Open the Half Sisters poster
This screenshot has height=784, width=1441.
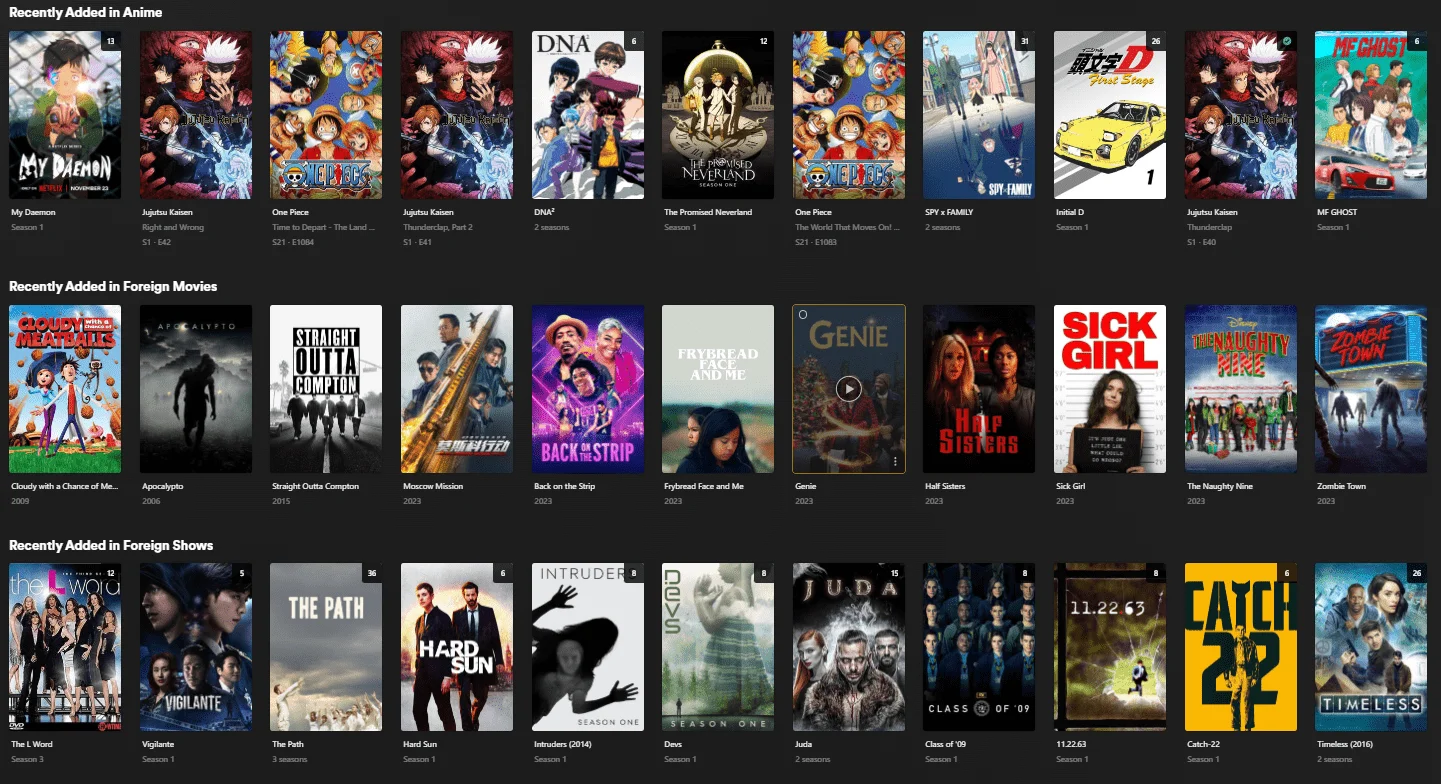[980, 389]
